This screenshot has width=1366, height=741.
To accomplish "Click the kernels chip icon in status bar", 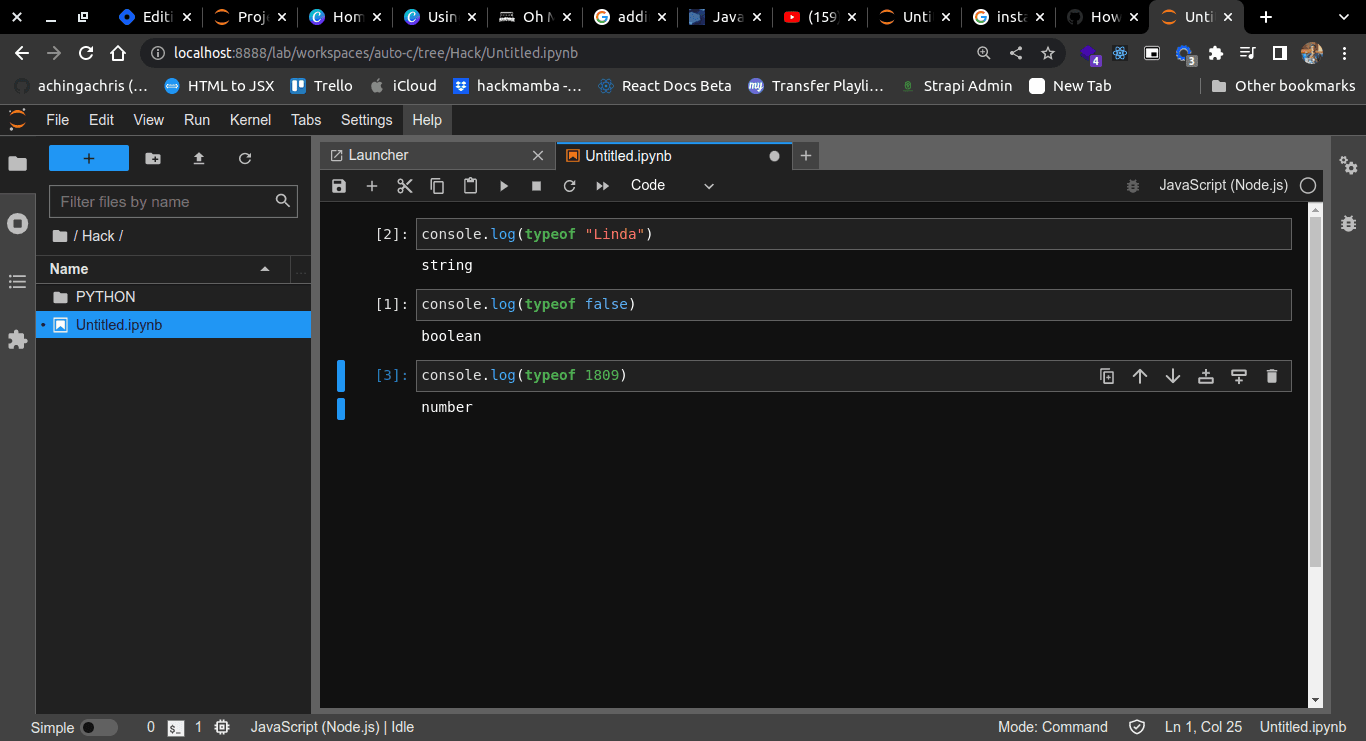I will (222, 728).
